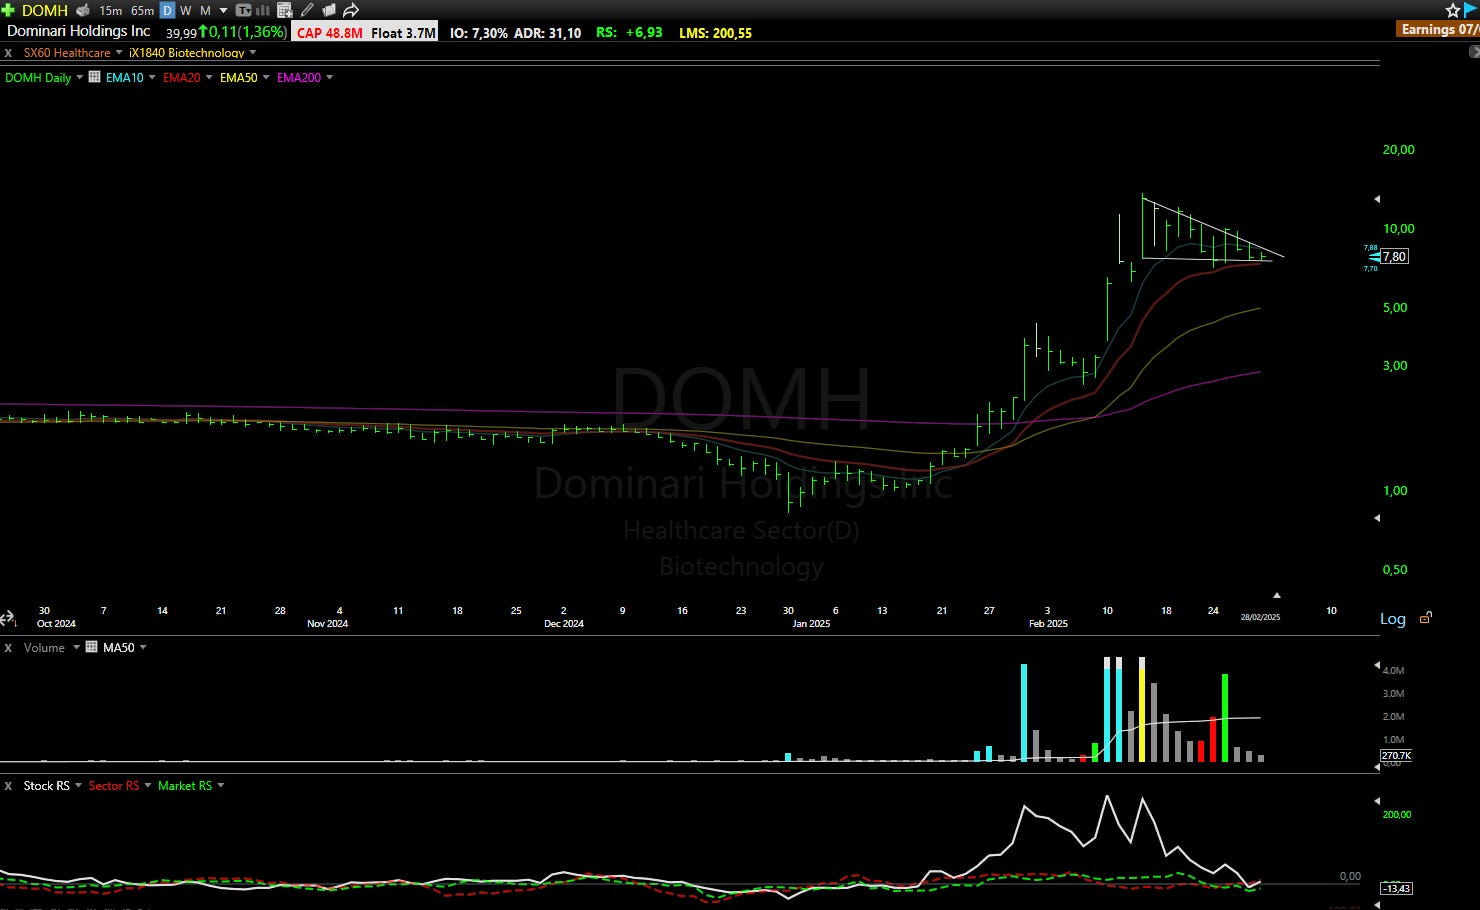Image resolution: width=1480 pixels, height=910 pixels.
Task: Select the M monthly timeframe
Action: point(205,10)
